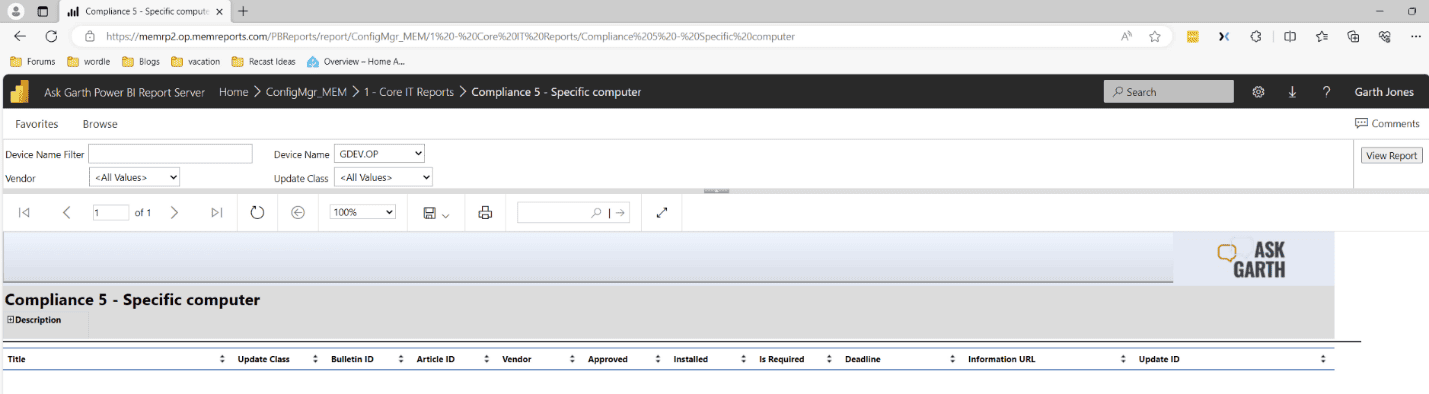Sort by the Update ID column

1322,359
